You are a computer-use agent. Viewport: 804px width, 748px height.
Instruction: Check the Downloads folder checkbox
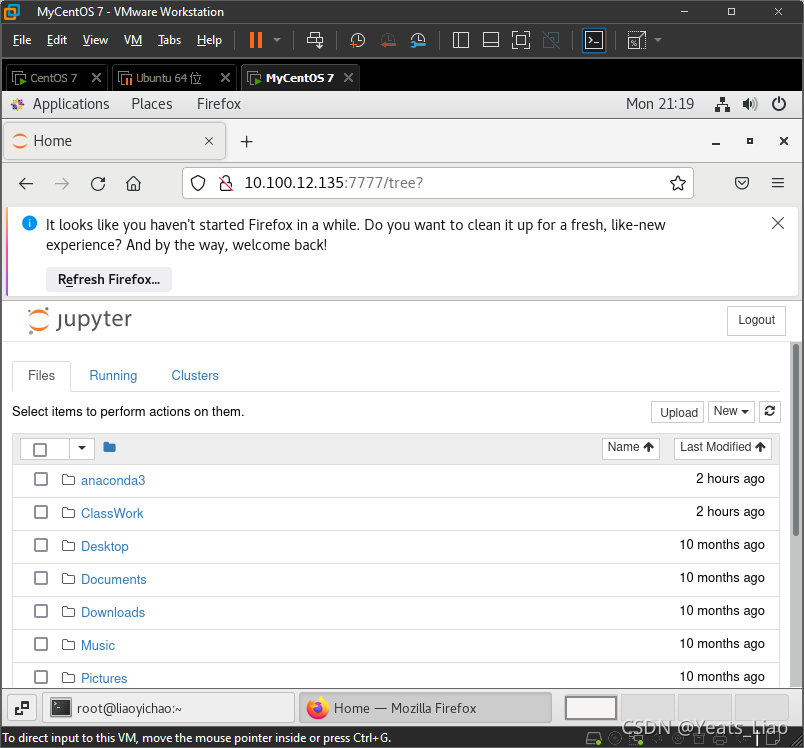(41, 611)
